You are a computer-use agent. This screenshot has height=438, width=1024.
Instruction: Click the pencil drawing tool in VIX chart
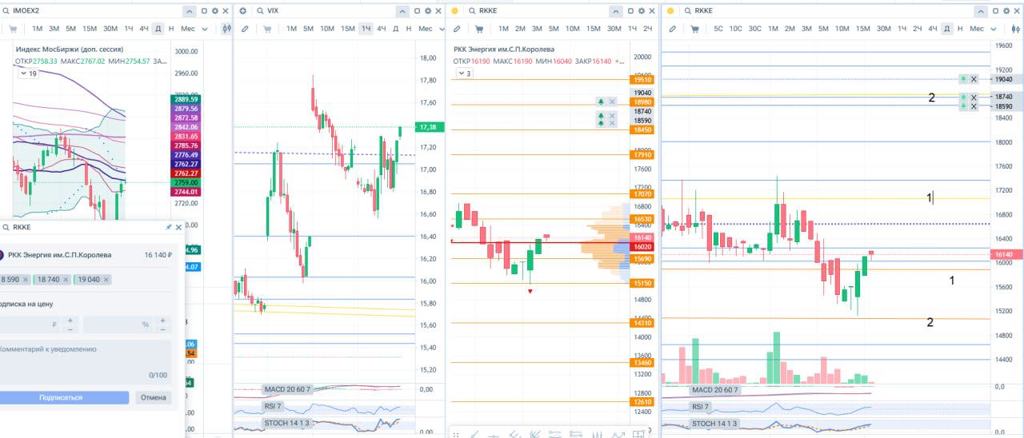[x=245, y=29]
